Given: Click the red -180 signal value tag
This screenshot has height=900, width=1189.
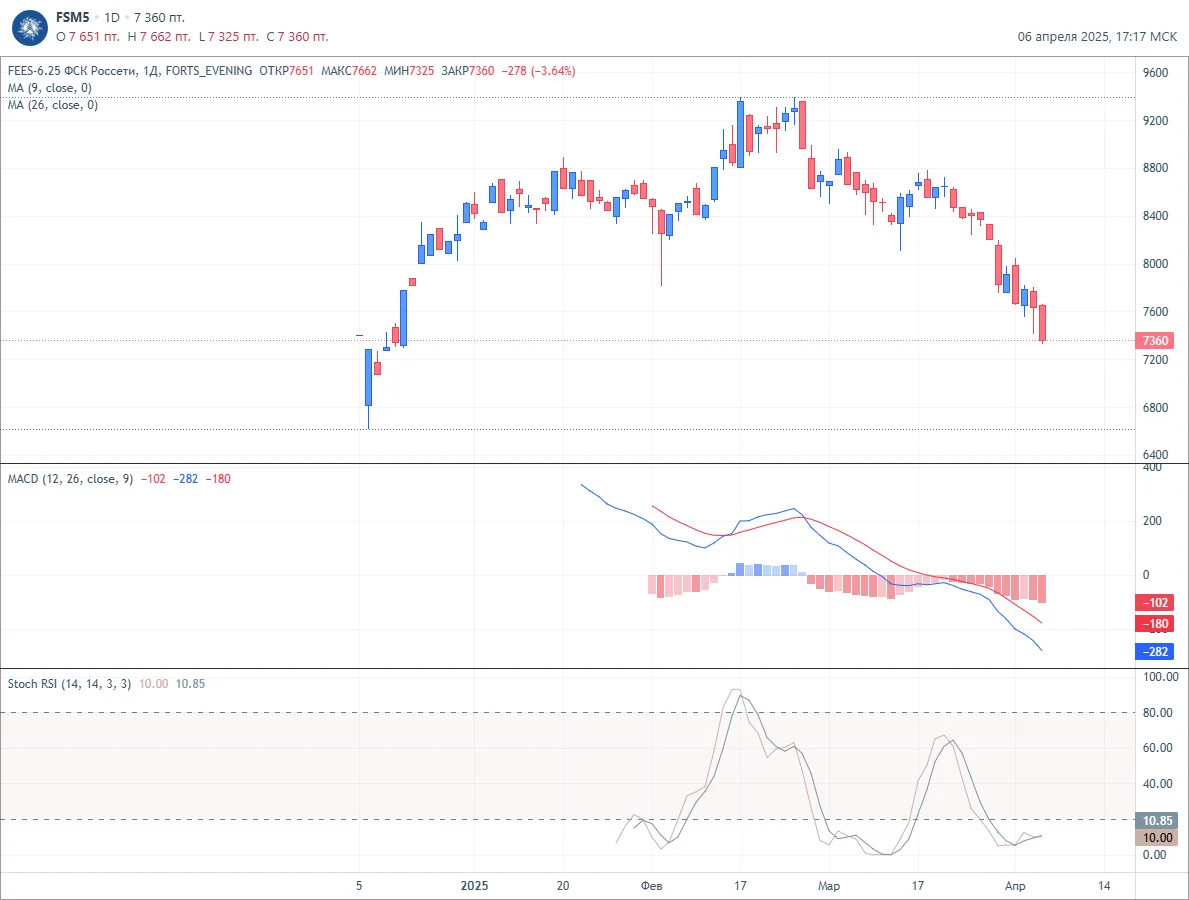Looking at the screenshot, I should 1154,624.
